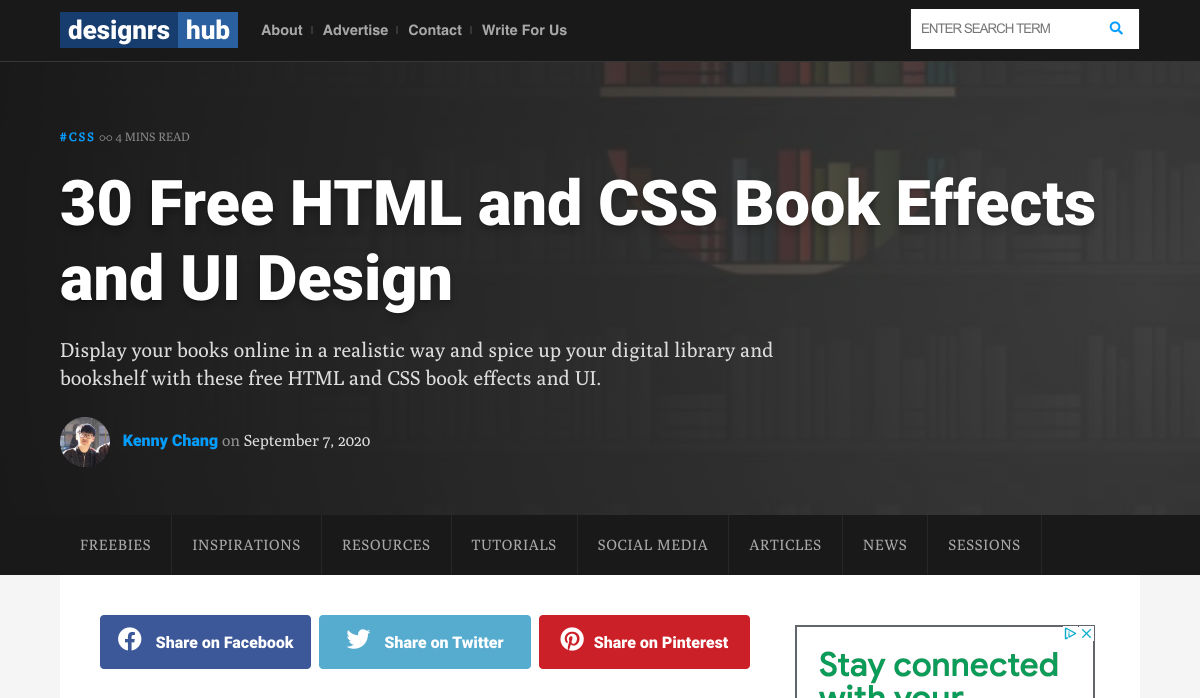Viewport: 1200px width, 698px height.
Task: Click the Pinterest icon on share button
Action: coord(572,640)
